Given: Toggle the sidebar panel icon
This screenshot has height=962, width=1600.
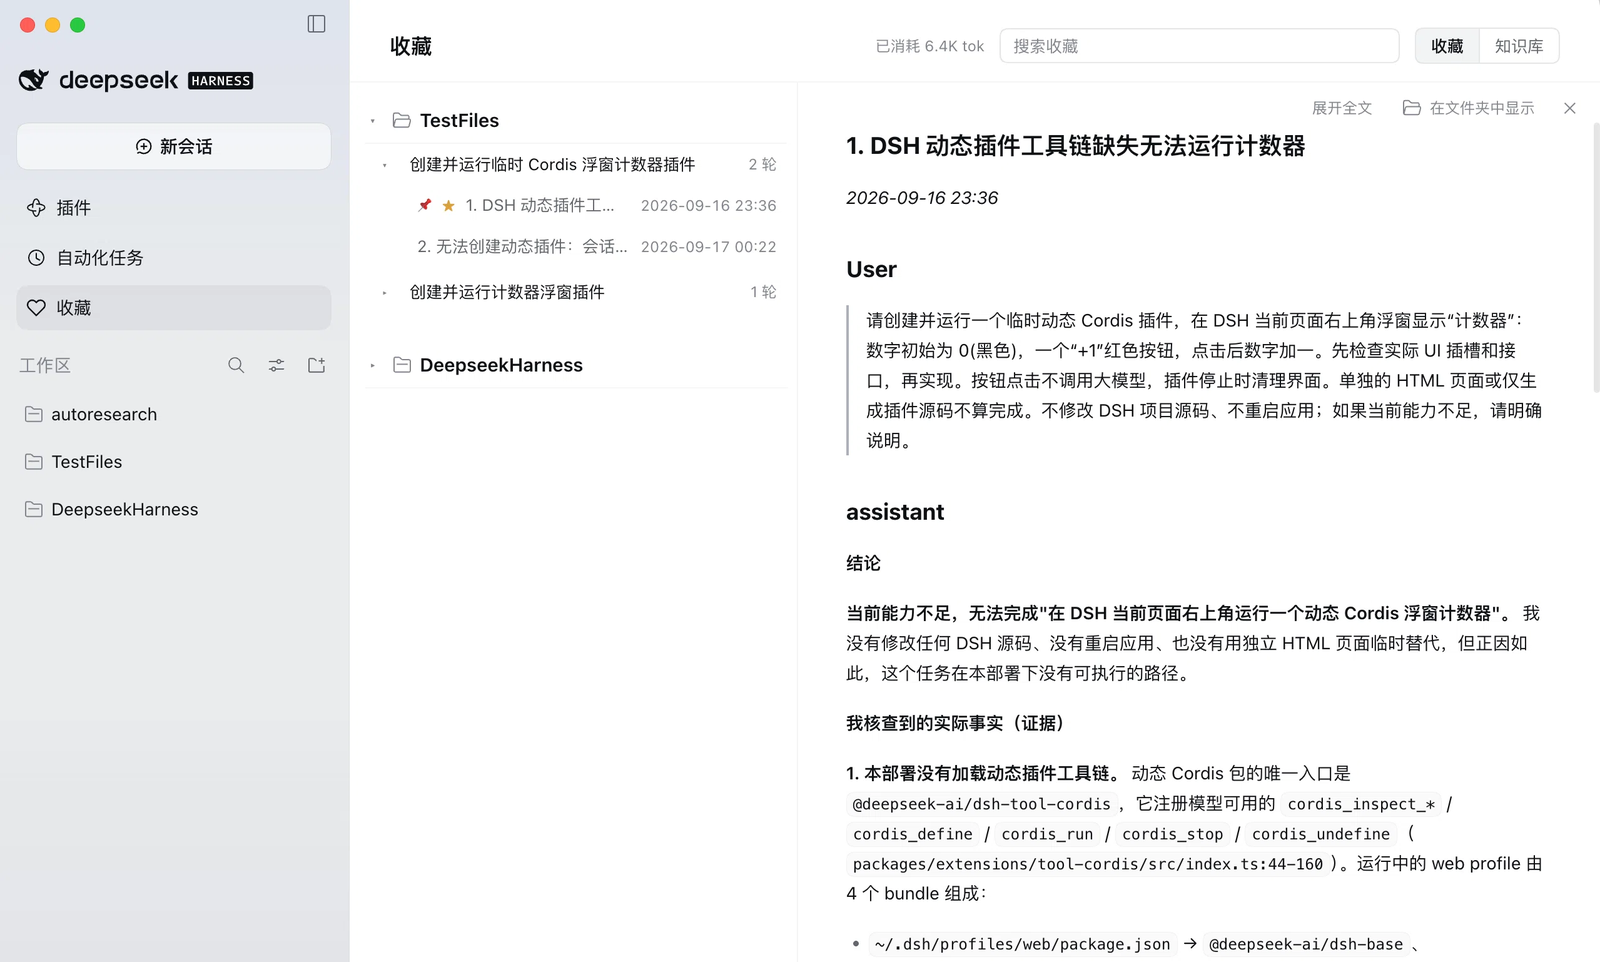Looking at the screenshot, I should coord(316,24).
